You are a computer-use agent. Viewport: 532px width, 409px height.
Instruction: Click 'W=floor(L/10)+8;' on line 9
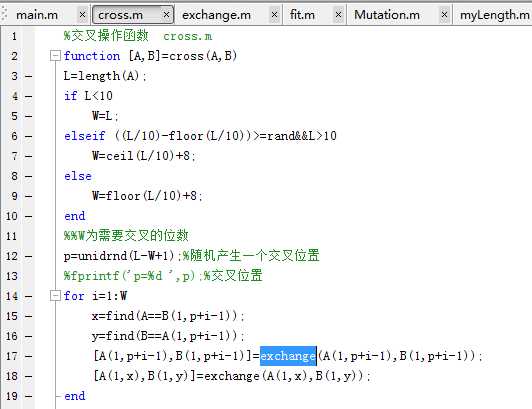pos(147,196)
